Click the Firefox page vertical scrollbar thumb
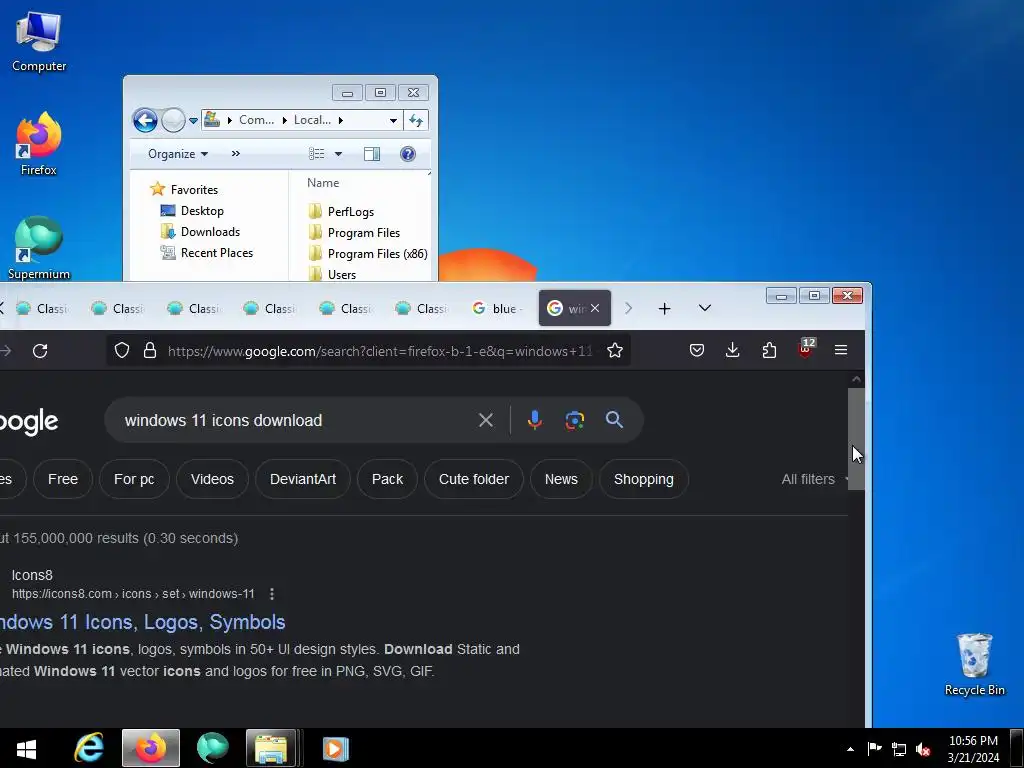Viewport: 1024px width, 768px height. pos(856,439)
